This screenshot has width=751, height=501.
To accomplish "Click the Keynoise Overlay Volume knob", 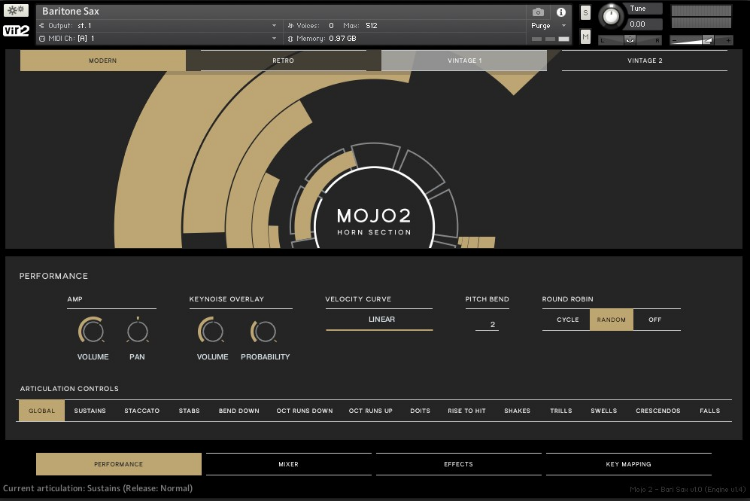I will click(x=212, y=331).
